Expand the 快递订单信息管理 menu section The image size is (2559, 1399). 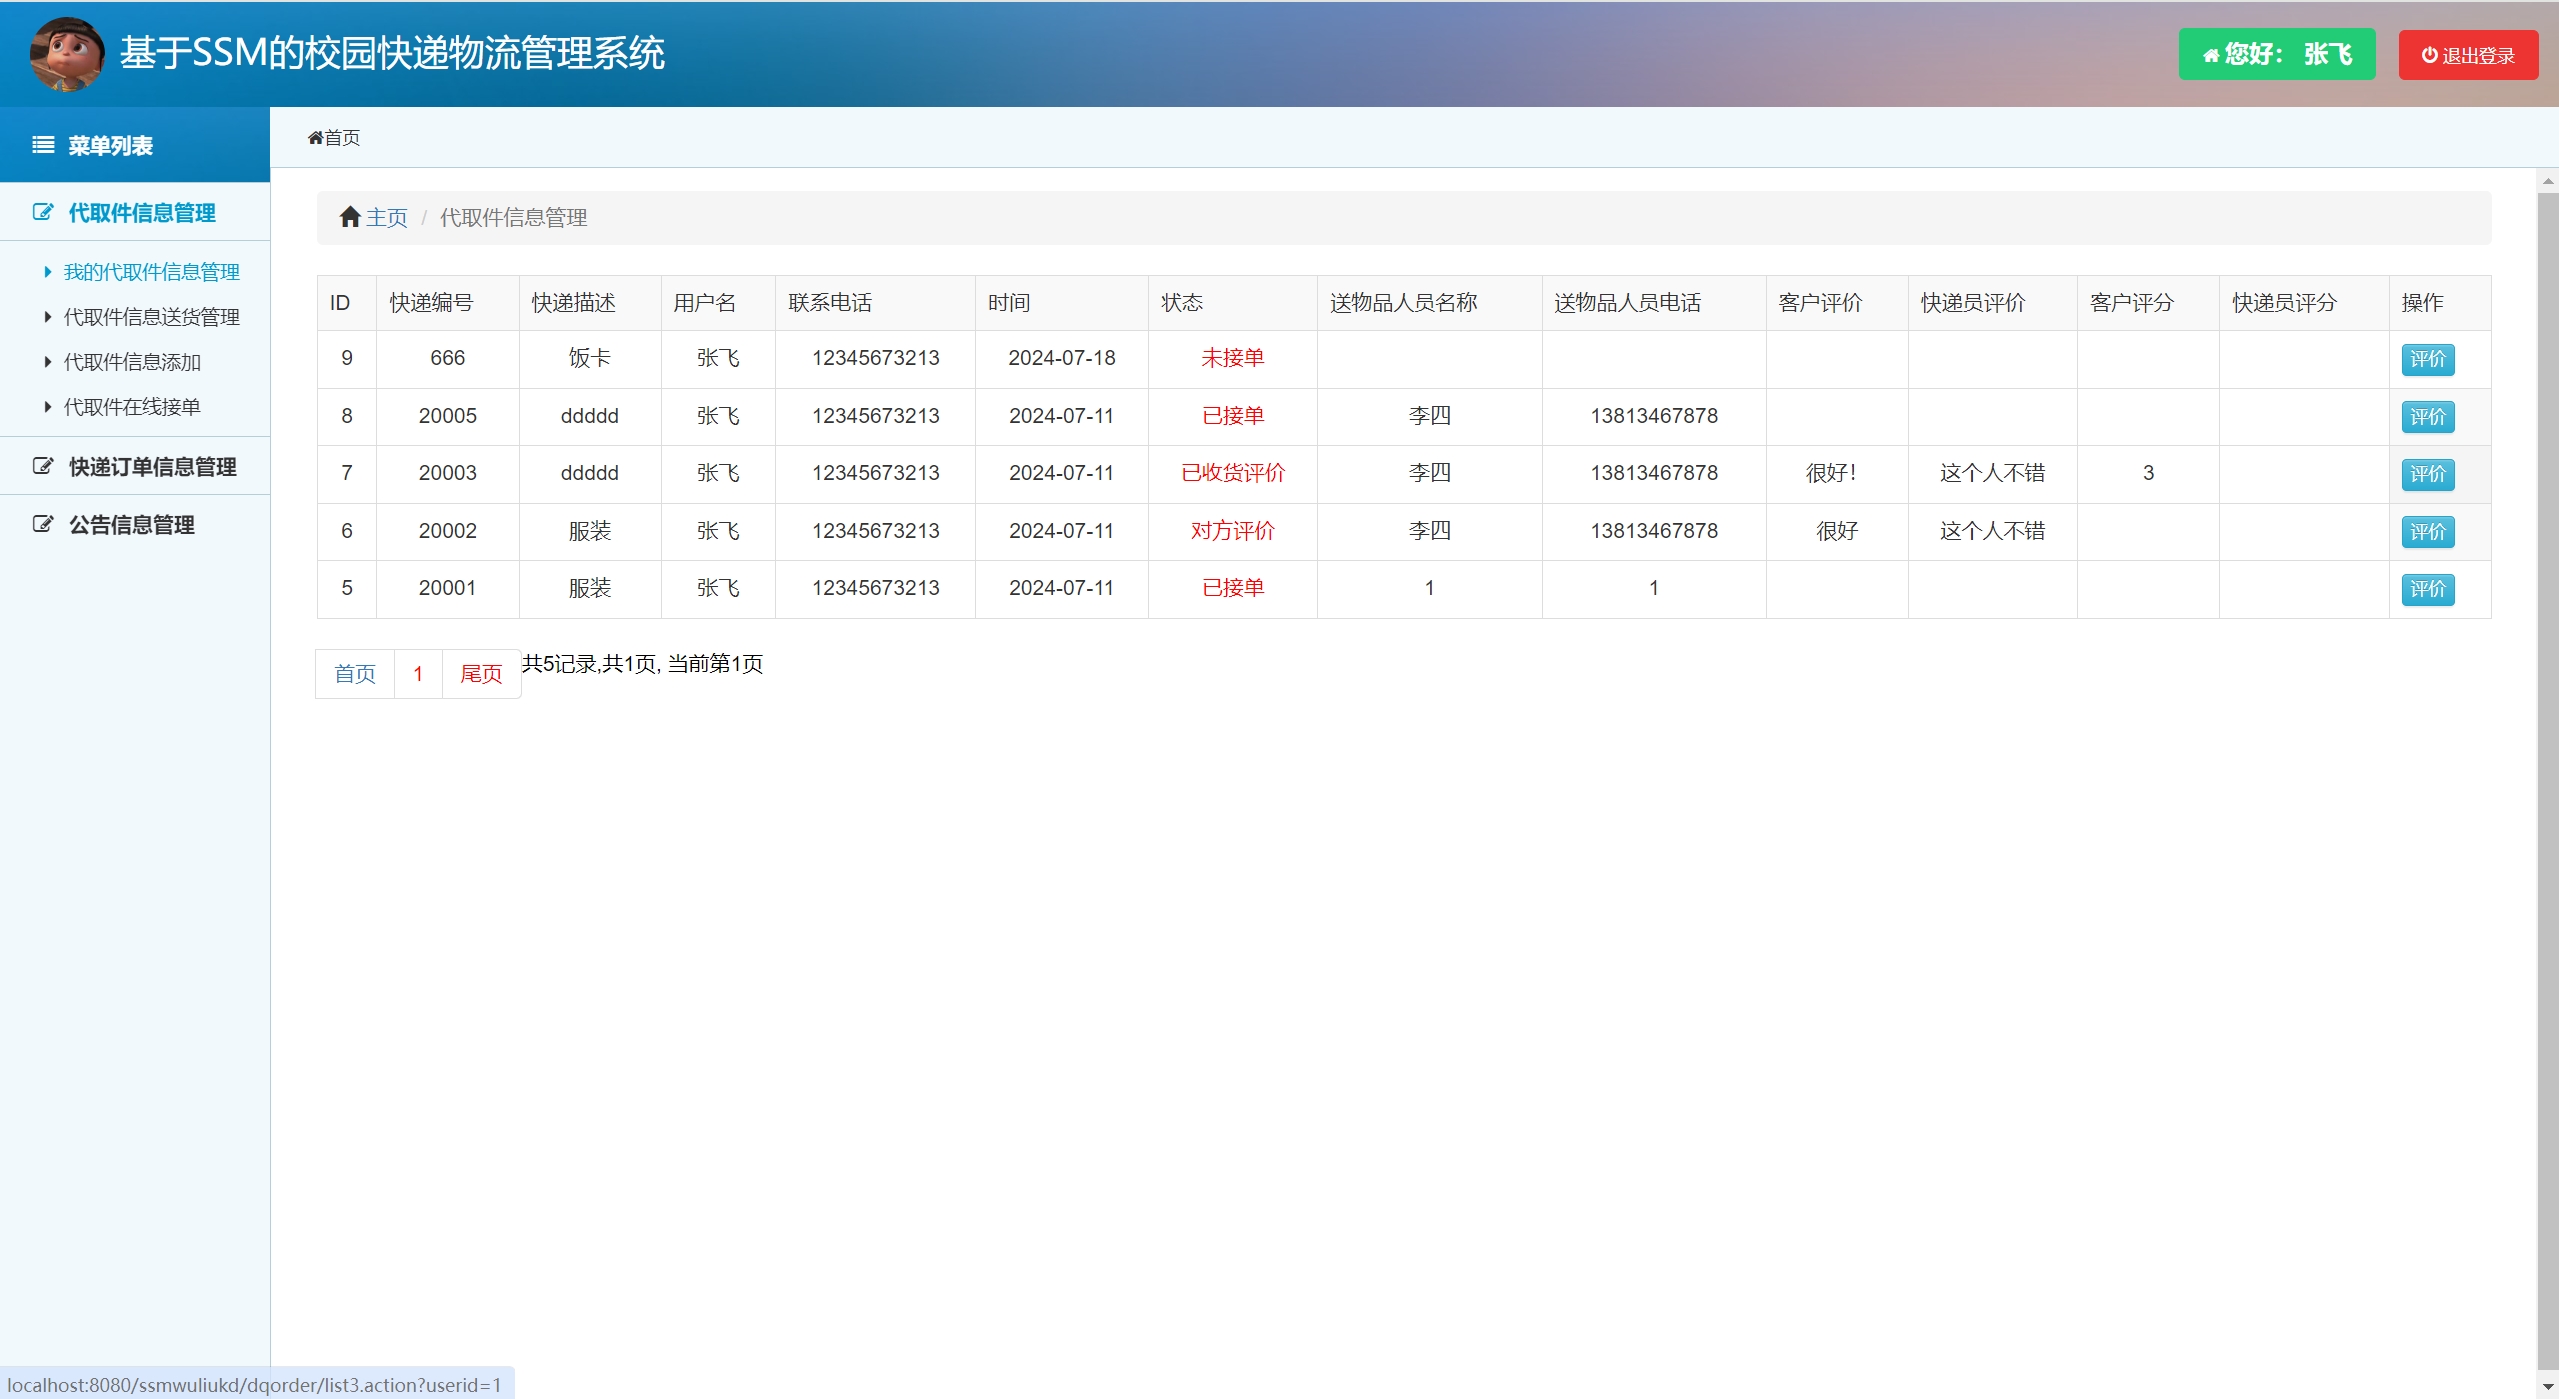tap(152, 467)
